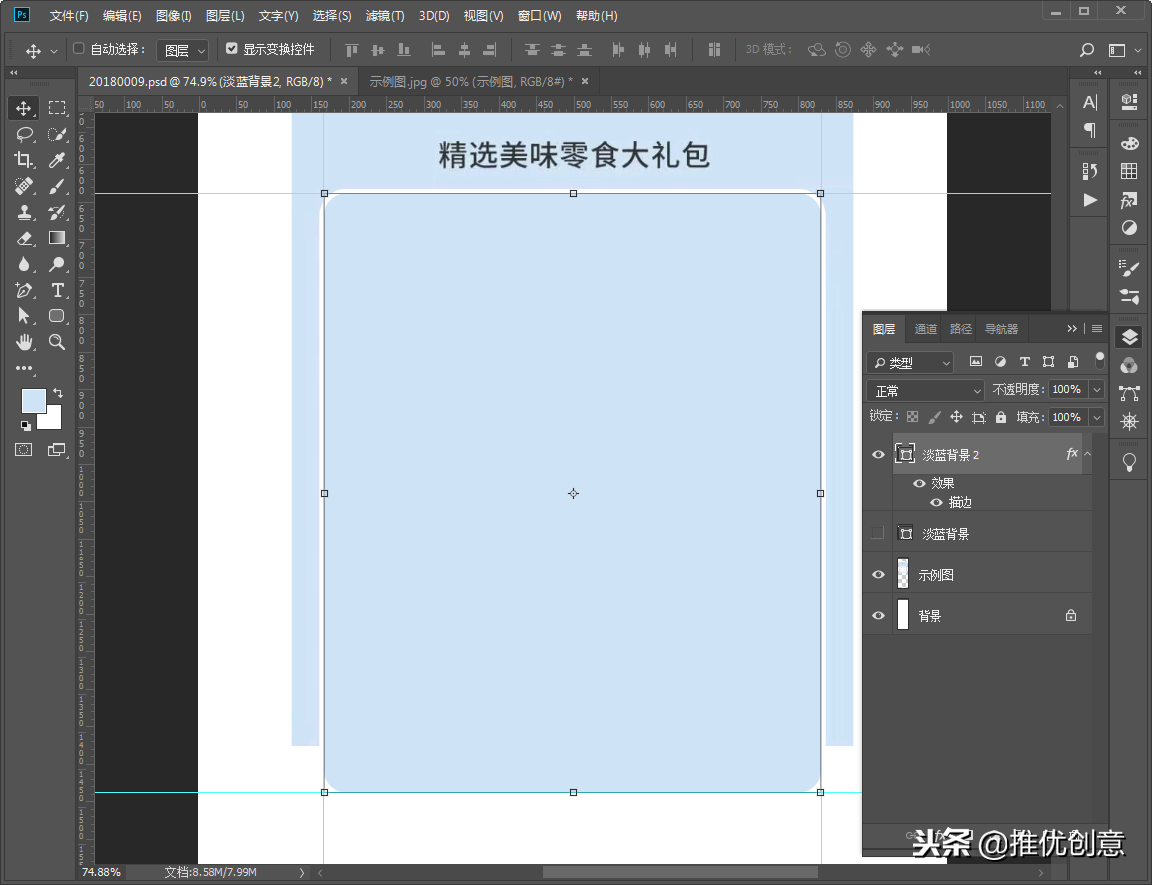Image resolution: width=1152 pixels, height=885 pixels.
Task: Filter layers by pixel layers
Action: (x=976, y=361)
